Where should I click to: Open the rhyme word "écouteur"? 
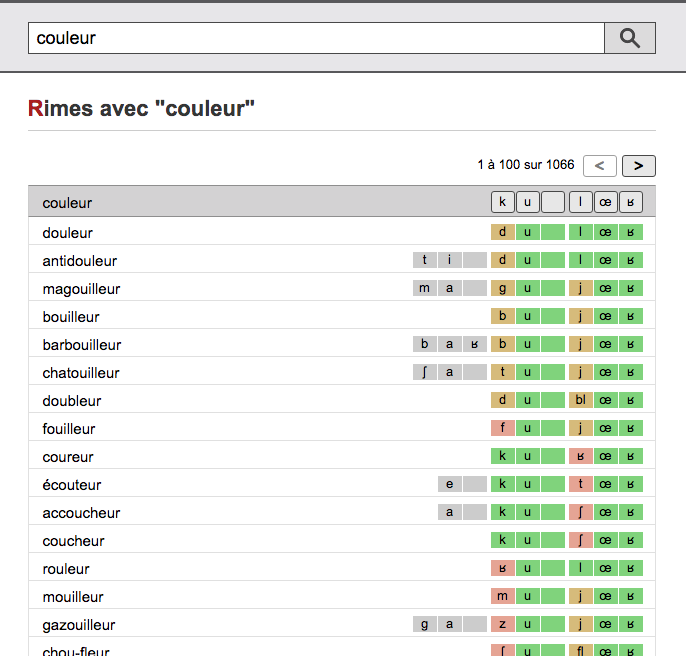point(72,485)
